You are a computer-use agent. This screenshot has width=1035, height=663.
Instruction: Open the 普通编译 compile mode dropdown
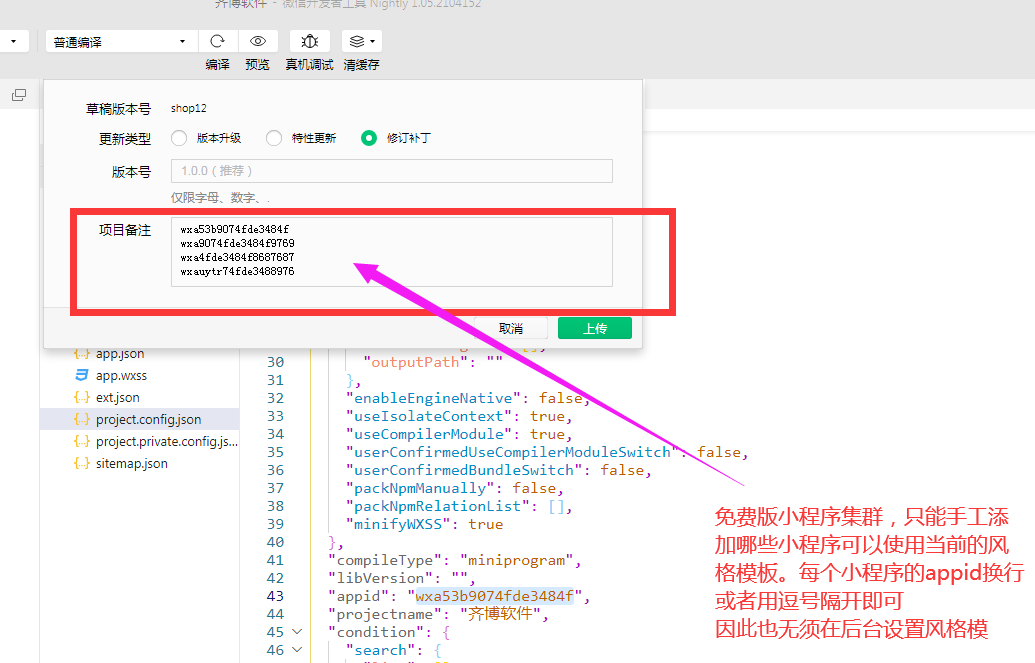point(119,42)
